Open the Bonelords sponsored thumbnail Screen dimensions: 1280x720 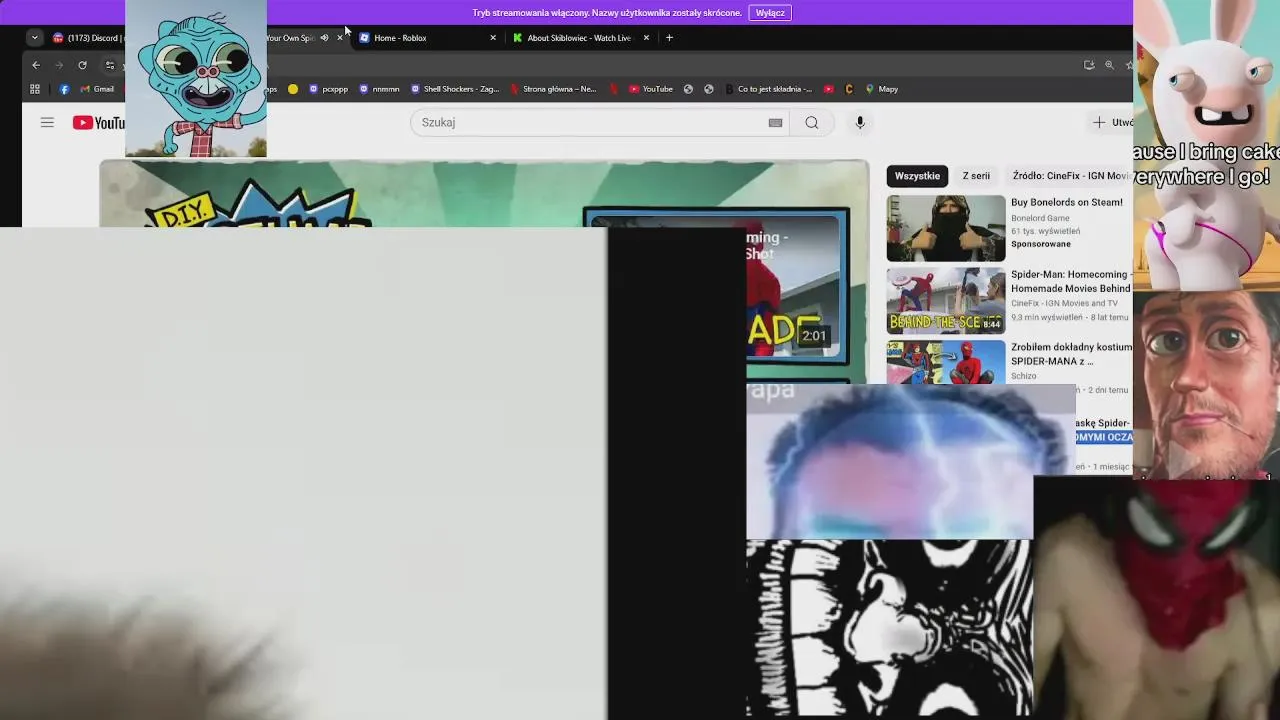[x=945, y=228]
